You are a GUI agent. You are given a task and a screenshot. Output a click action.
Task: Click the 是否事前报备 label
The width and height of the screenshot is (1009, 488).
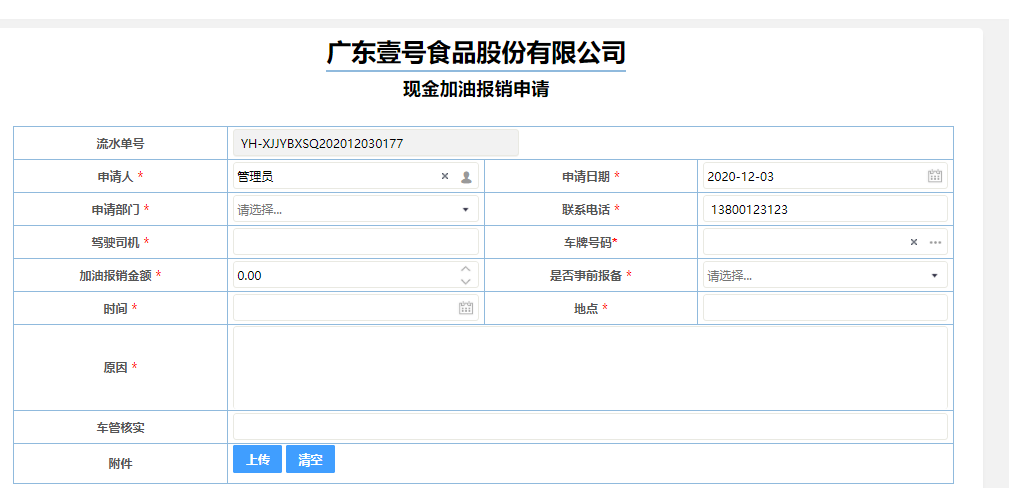pos(586,276)
